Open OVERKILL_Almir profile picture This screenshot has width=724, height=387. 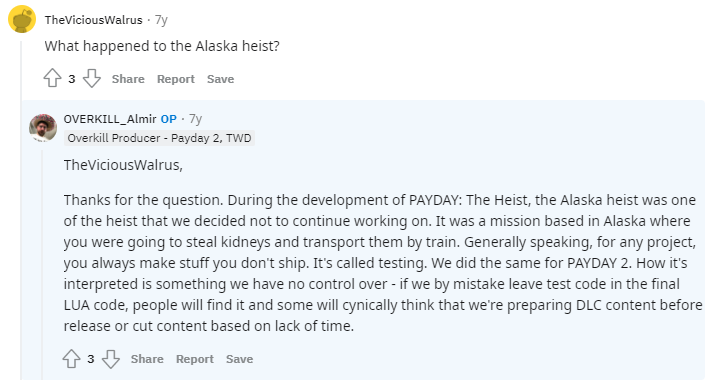tap(43, 127)
